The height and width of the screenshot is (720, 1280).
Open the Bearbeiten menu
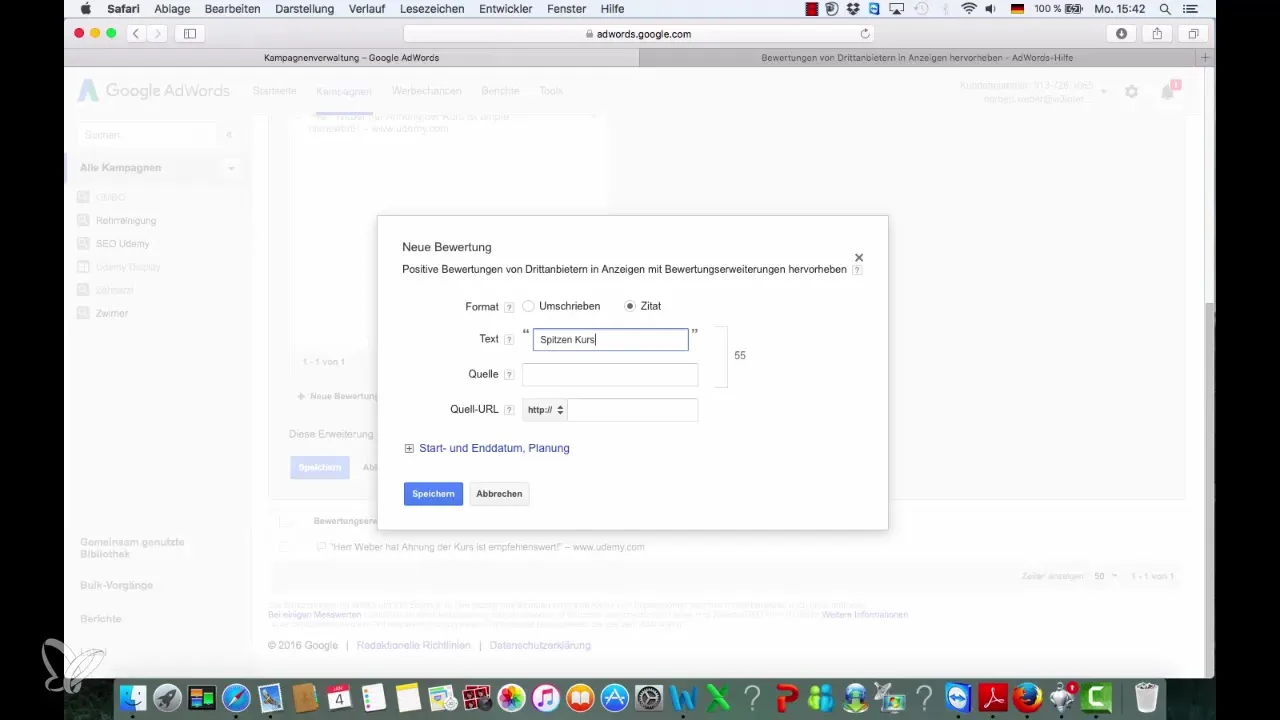coord(232,8)
